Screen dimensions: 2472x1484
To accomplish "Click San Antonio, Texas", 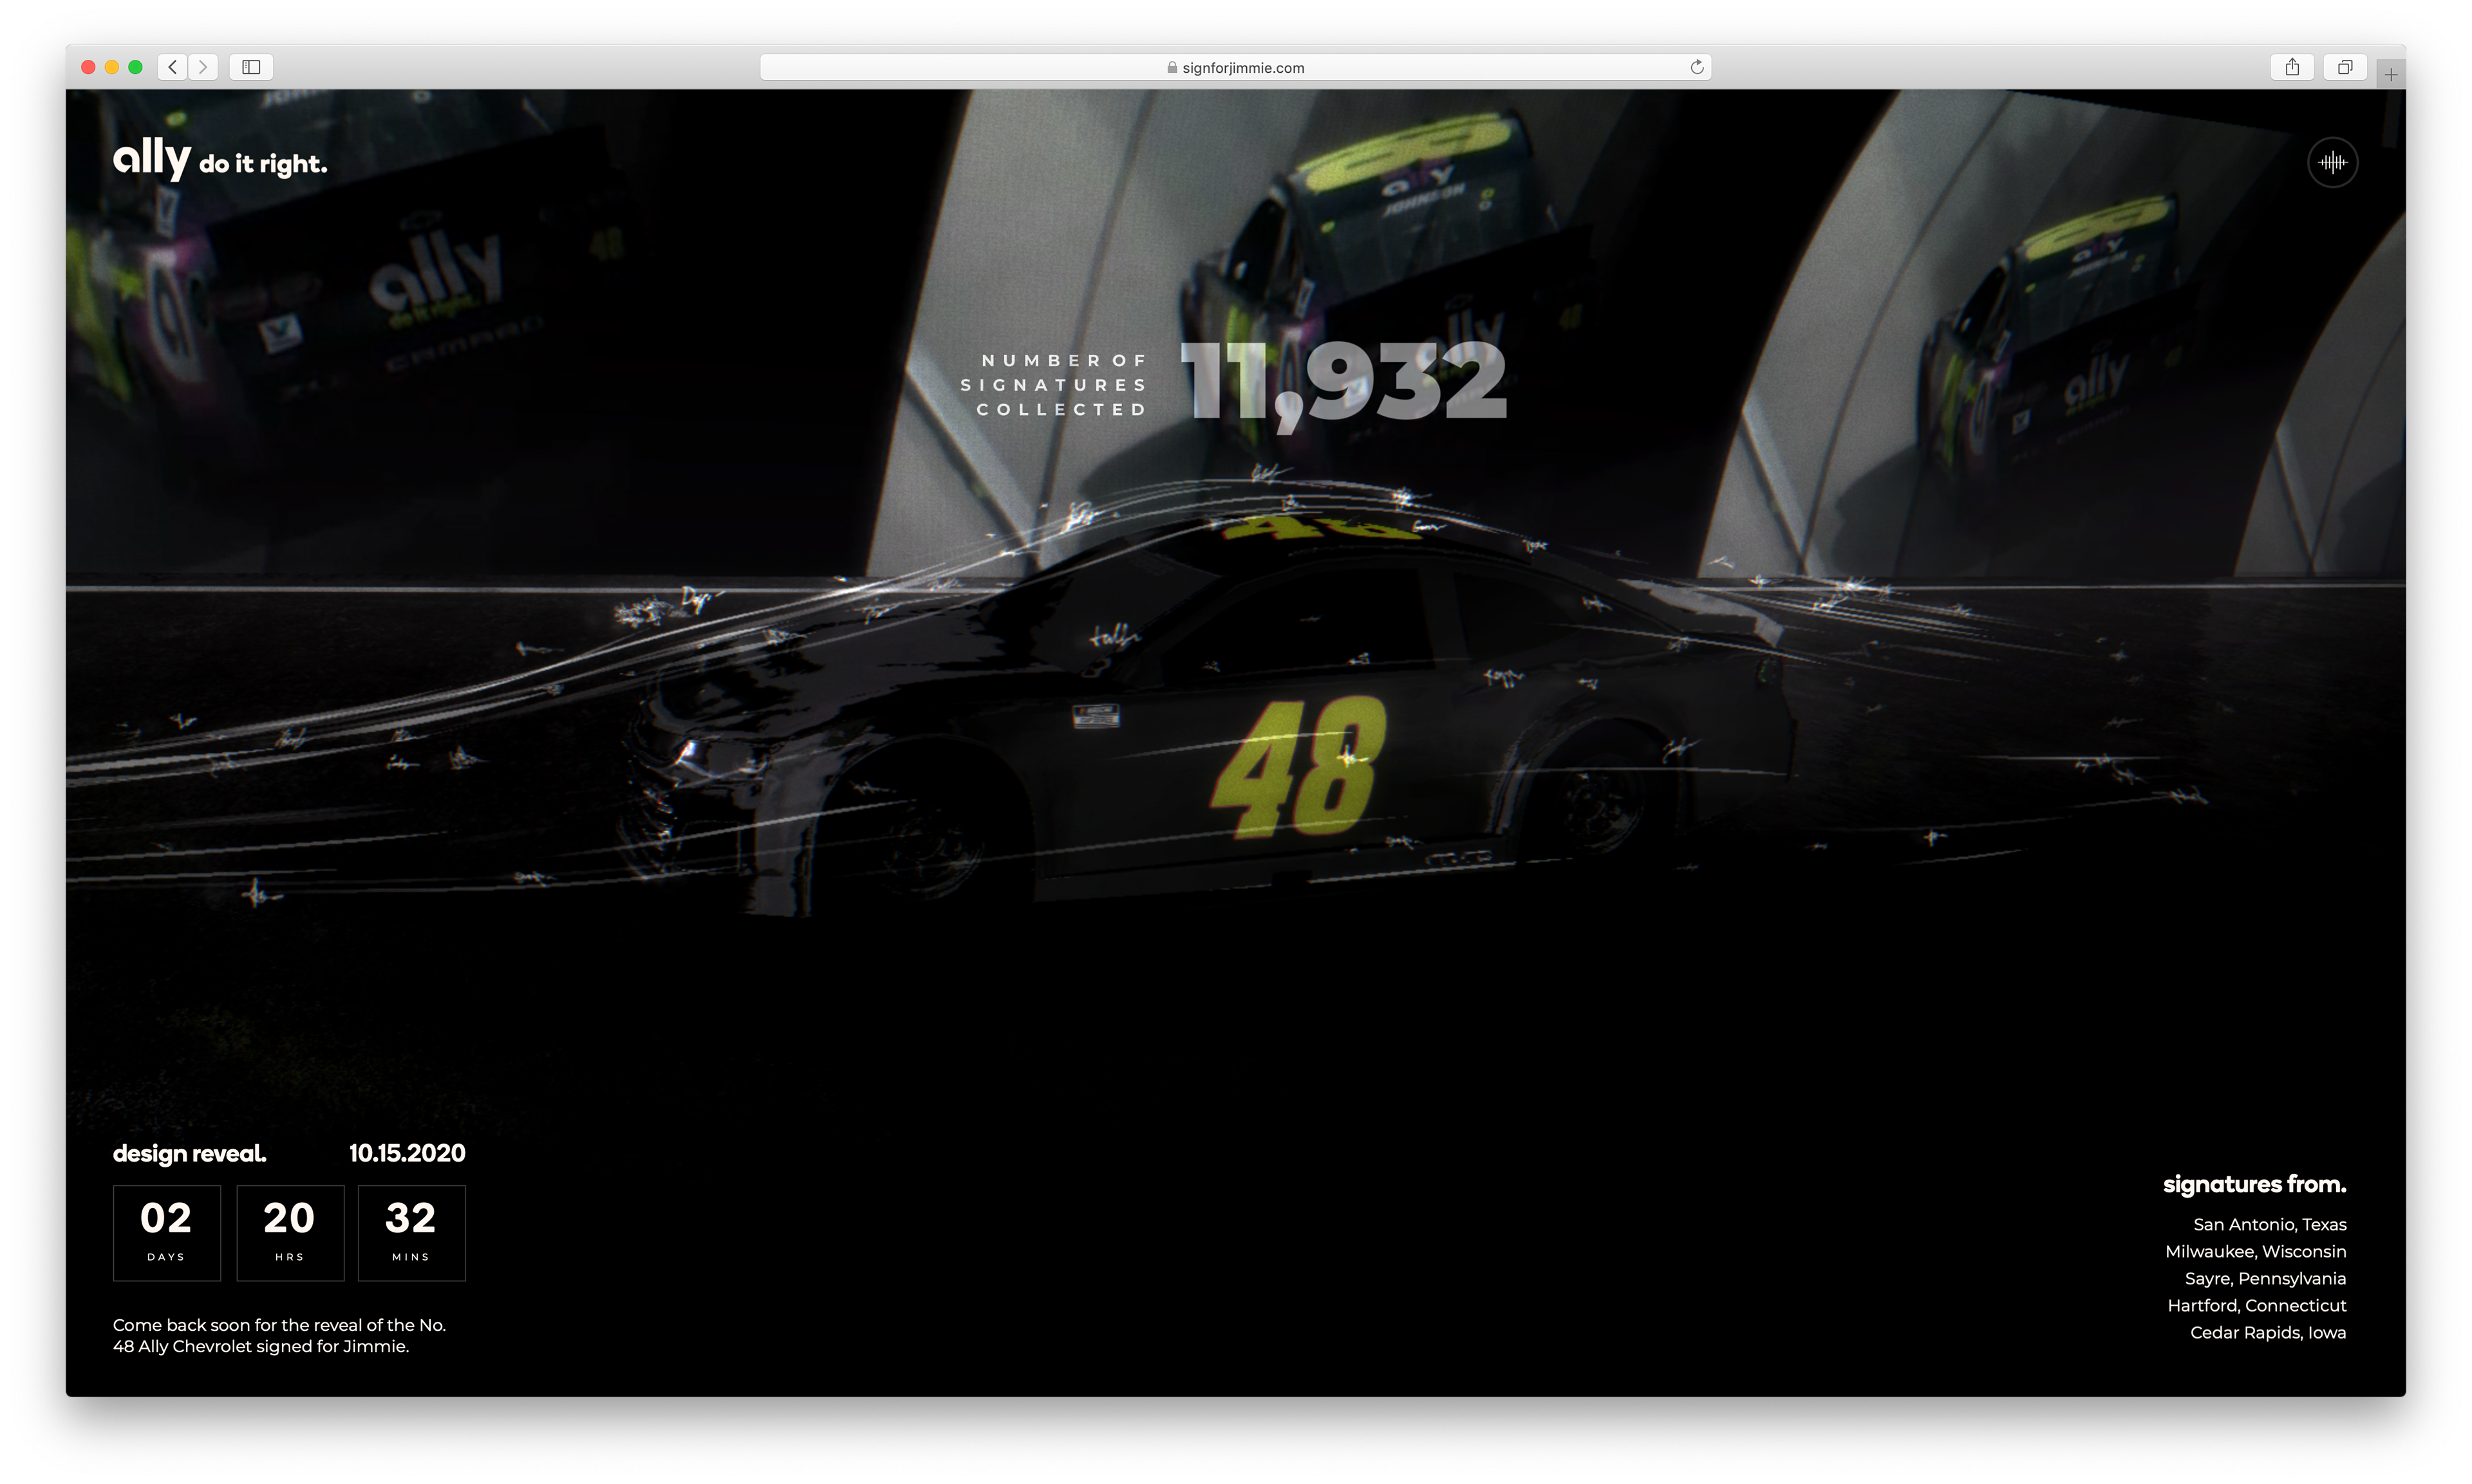I will coord(2269,1224).
